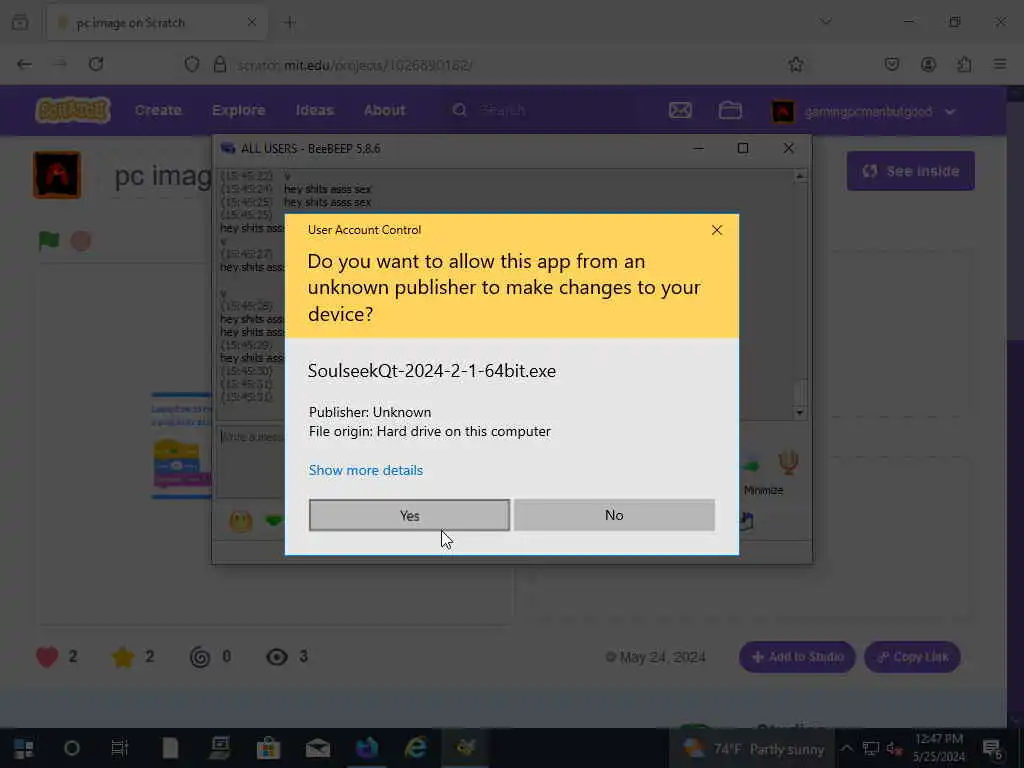The width and height of the screenshot is (1024, 768).
Task: Minimize the BeeBEEP window
Action: click(698, 148)
